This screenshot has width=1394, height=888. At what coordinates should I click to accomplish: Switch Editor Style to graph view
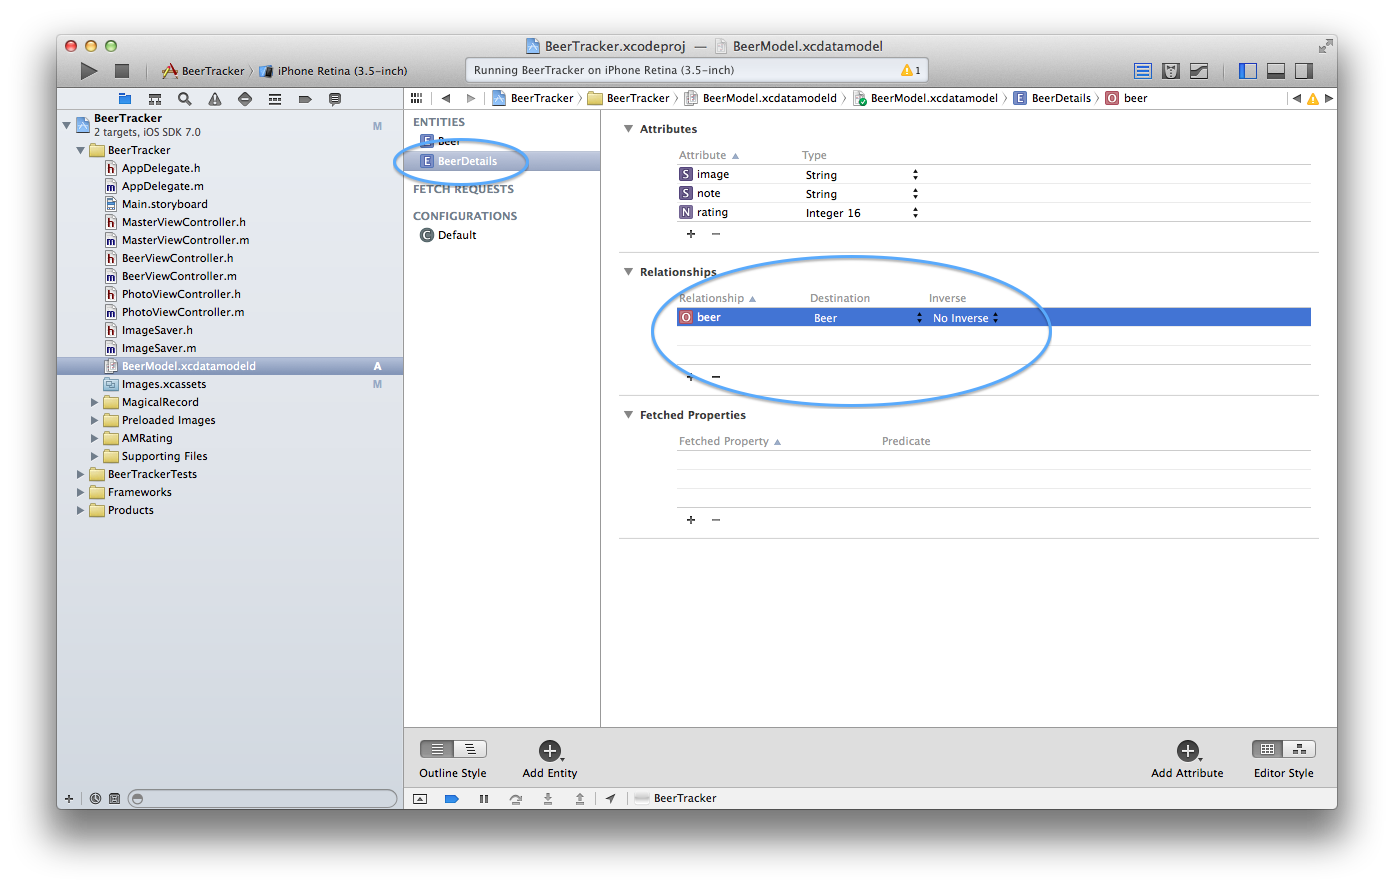click(x=1300, y=749)
